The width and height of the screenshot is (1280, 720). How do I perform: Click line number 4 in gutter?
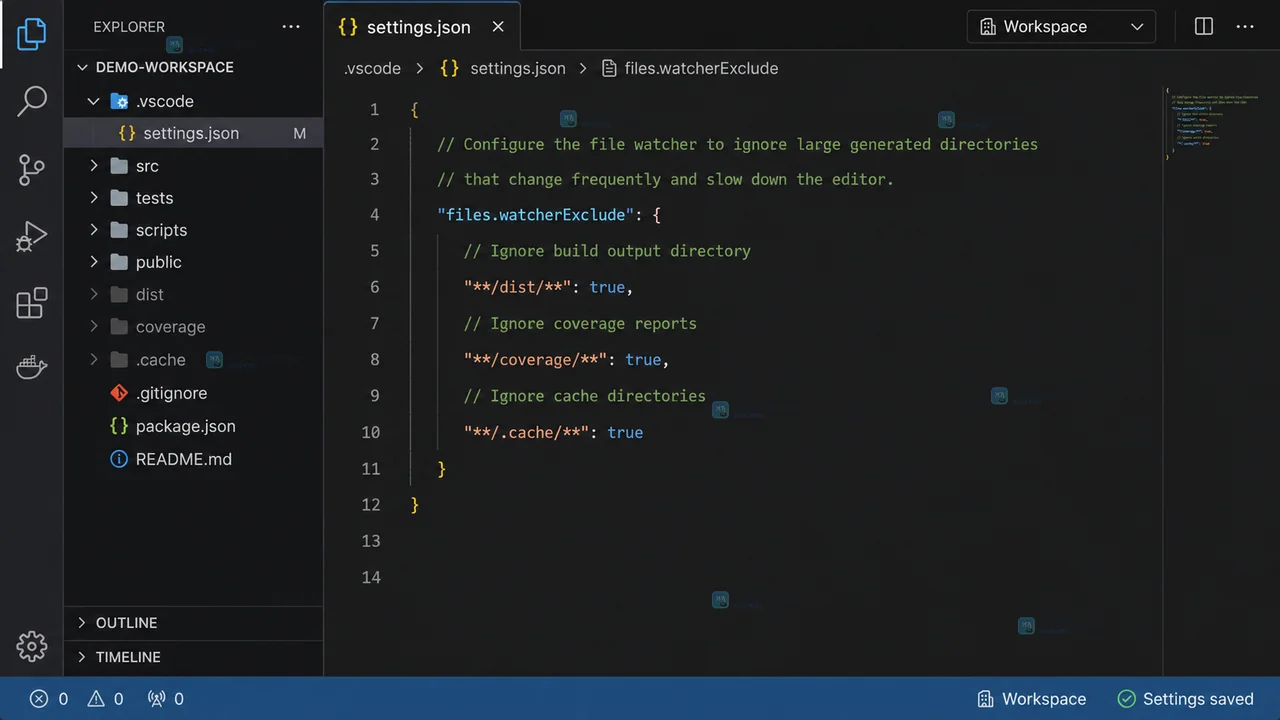(x=374, y=215)
